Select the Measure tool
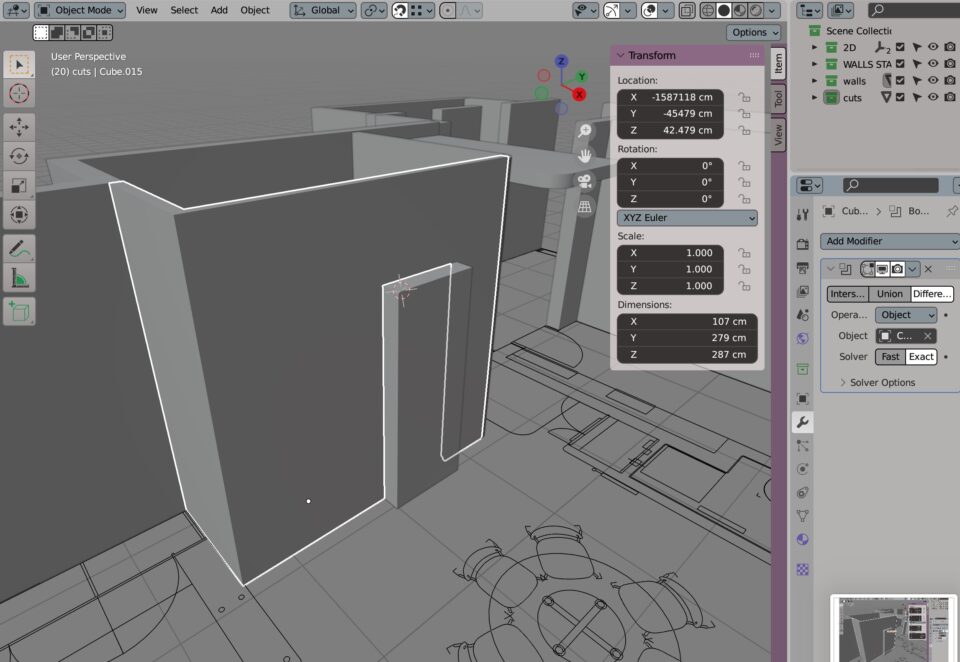This screenshot has width=960, height=662. 19,278
